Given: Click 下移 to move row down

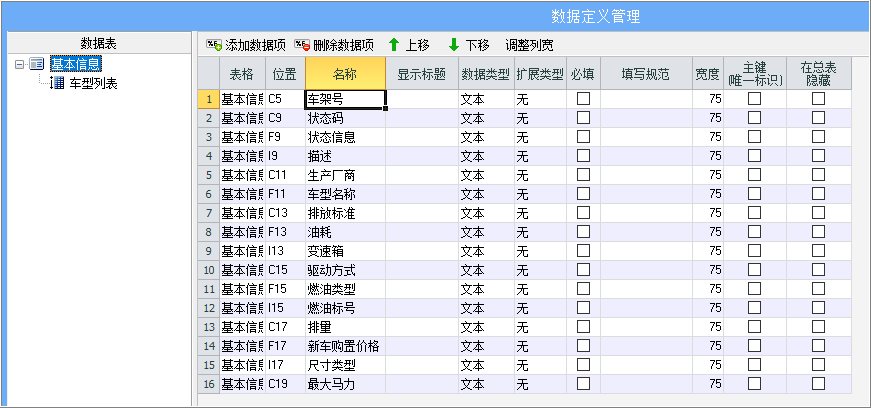Looking at the screenshot, I should pyautogui.click(x=469, y=45).
